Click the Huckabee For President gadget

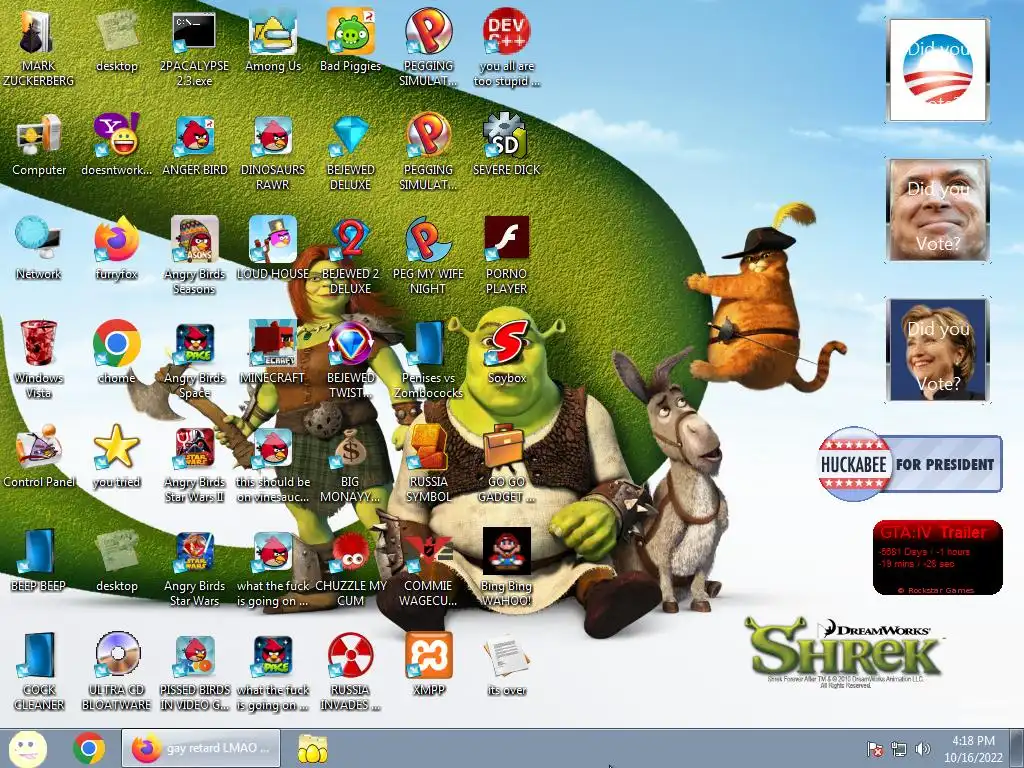910,464
